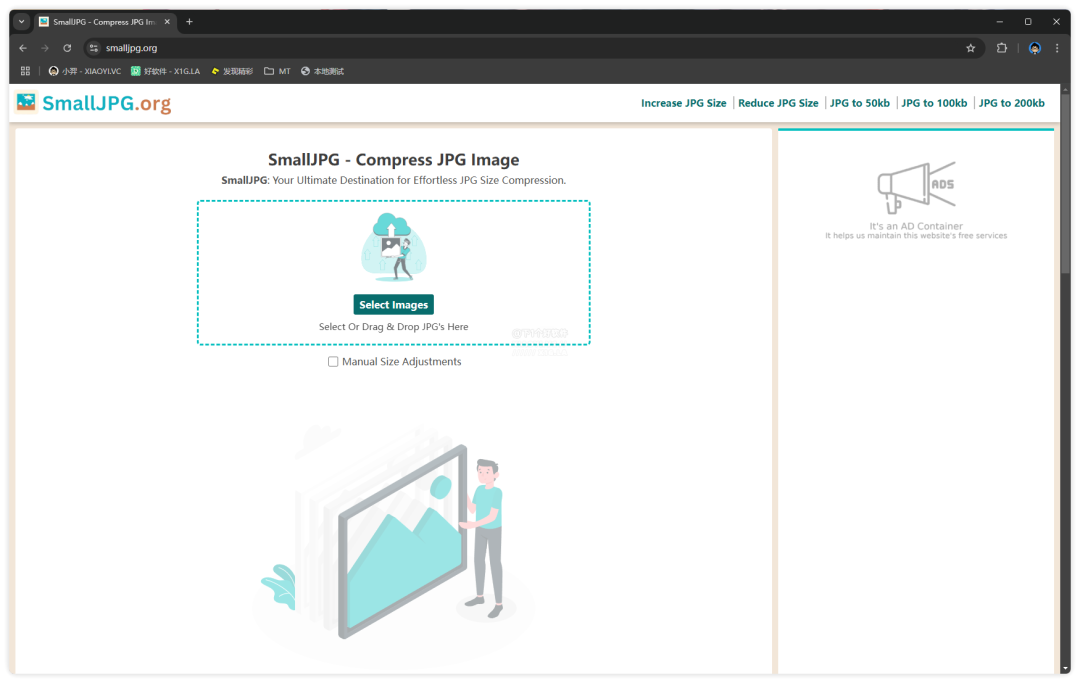This screenshot has width=1080, height=683.
Task: Click the page vertical scrollbar thumb
Action: (1066, 182)
